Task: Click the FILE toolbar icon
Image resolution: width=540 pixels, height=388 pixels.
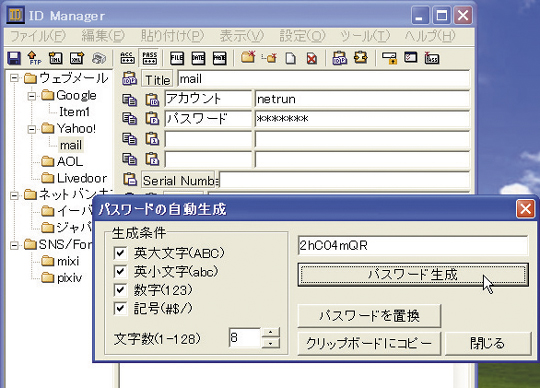Action: pos(177,58)
